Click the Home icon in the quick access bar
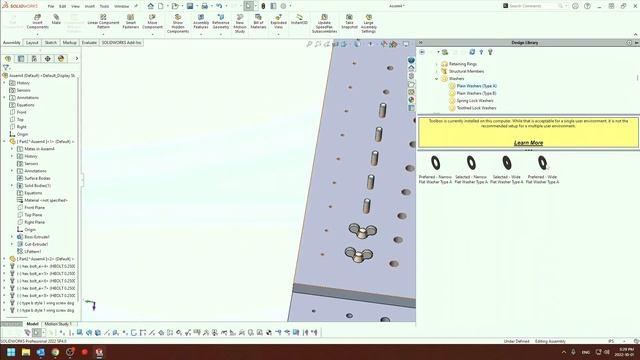The image size is (640, 360). 151,6
